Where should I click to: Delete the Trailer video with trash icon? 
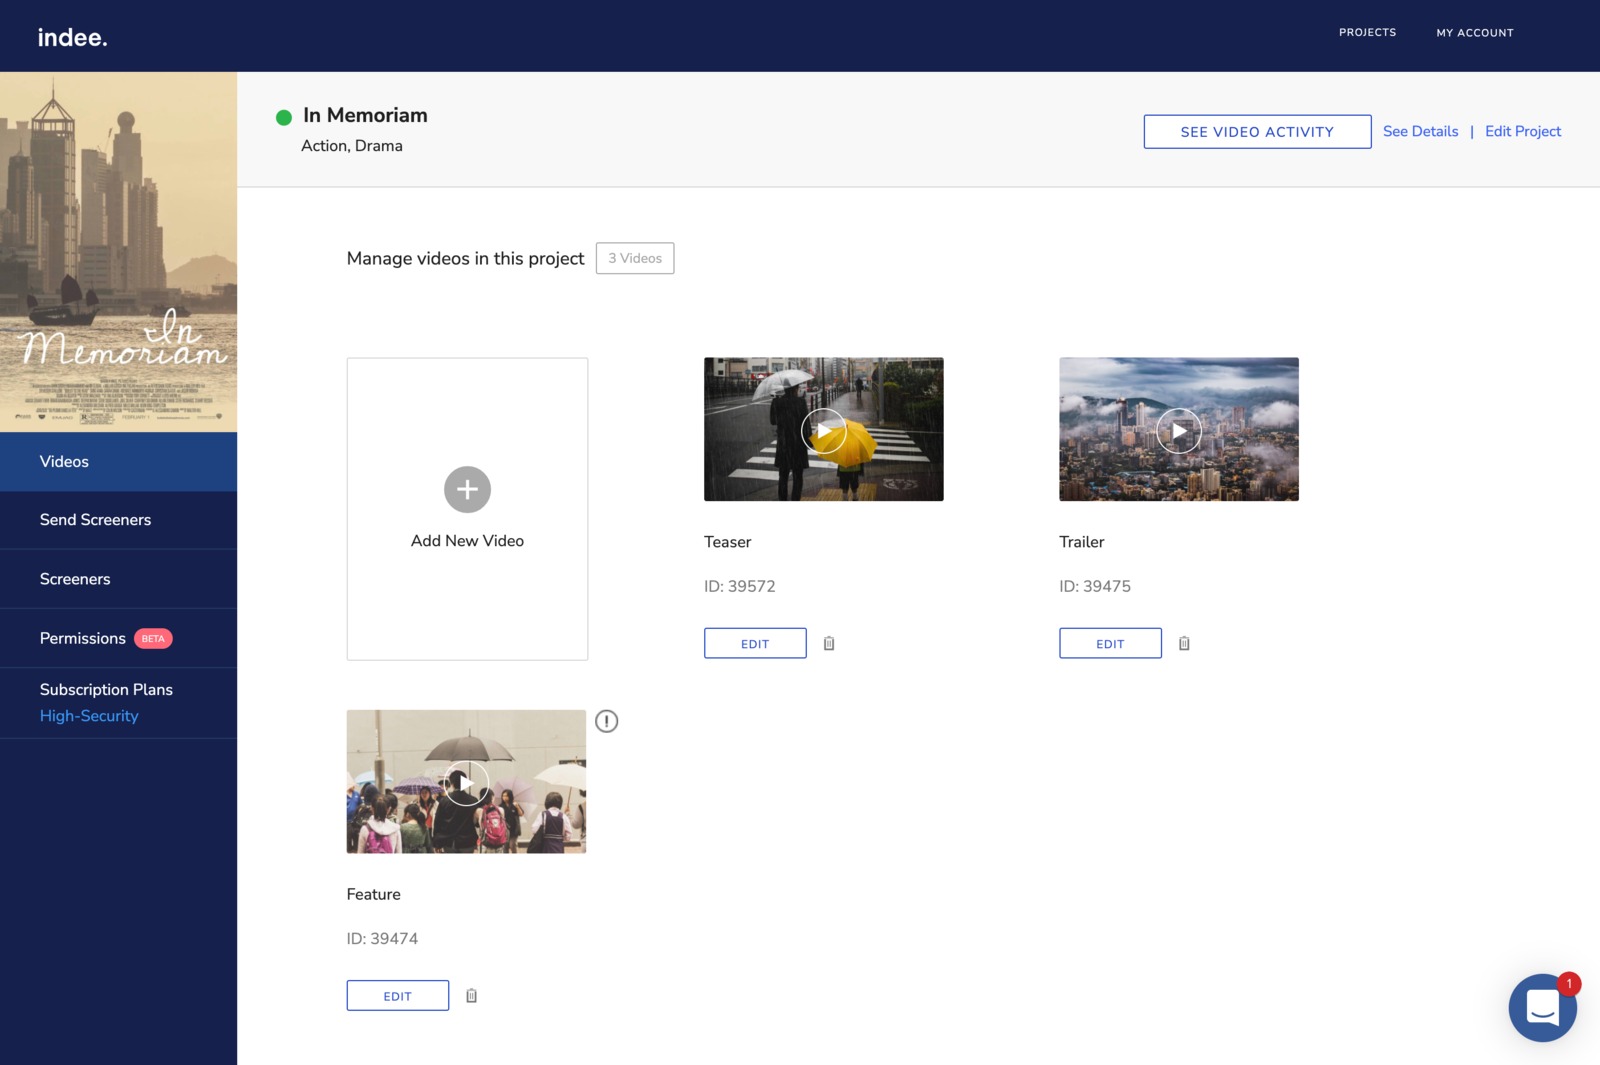point(1184,643)
